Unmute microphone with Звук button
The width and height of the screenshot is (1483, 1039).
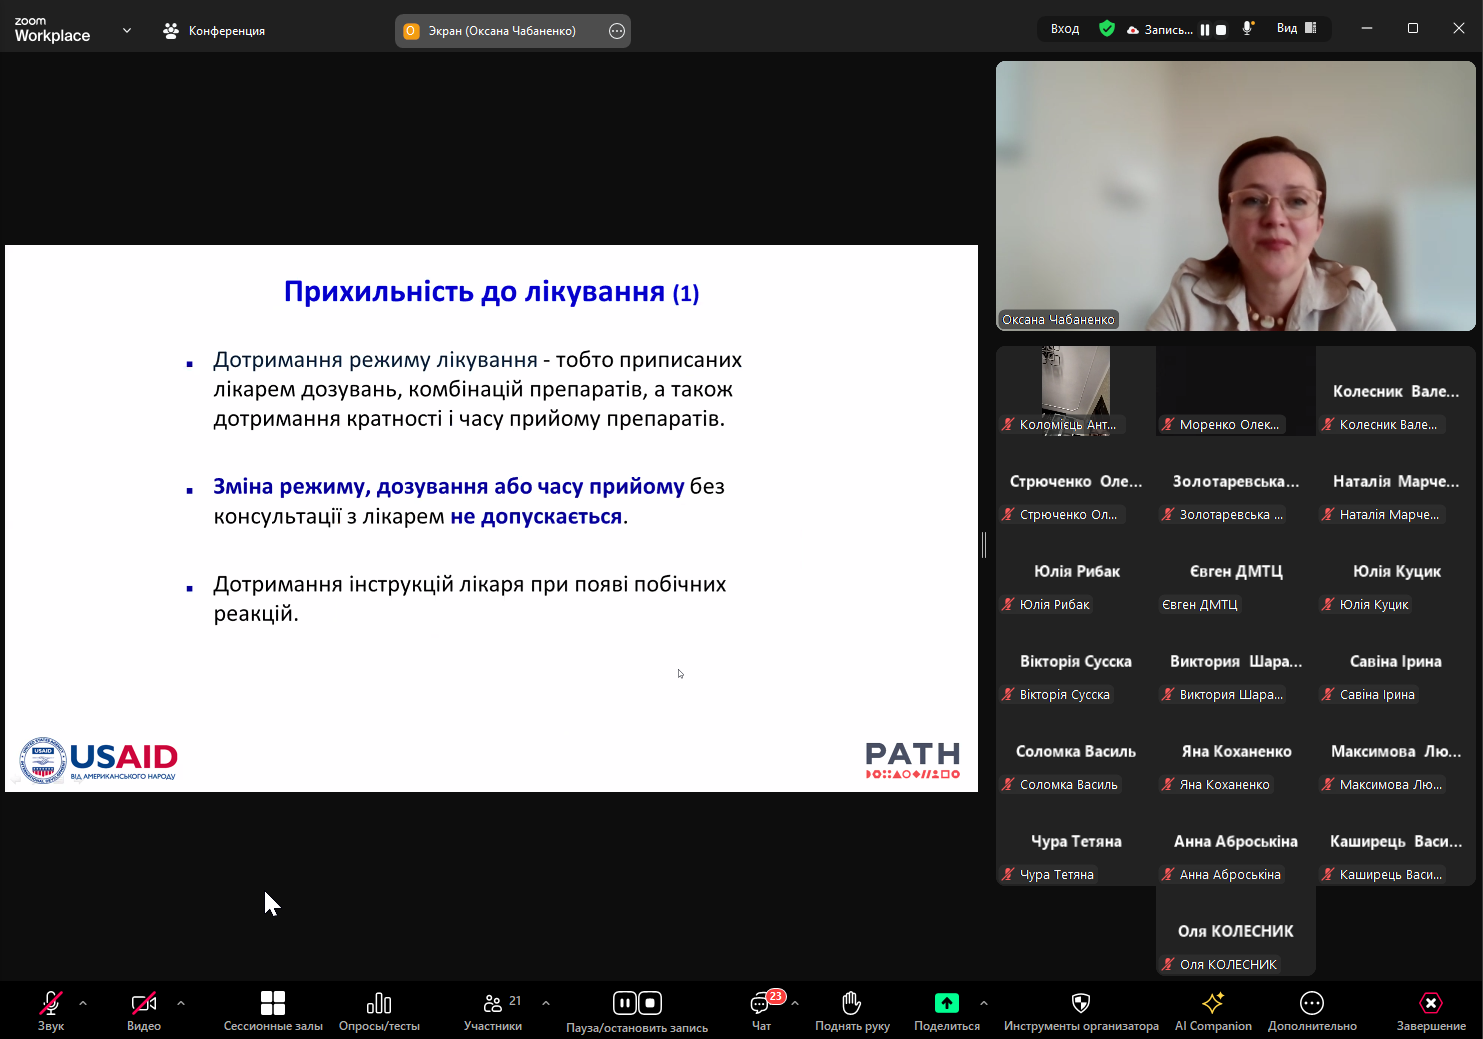[50, 1003]
